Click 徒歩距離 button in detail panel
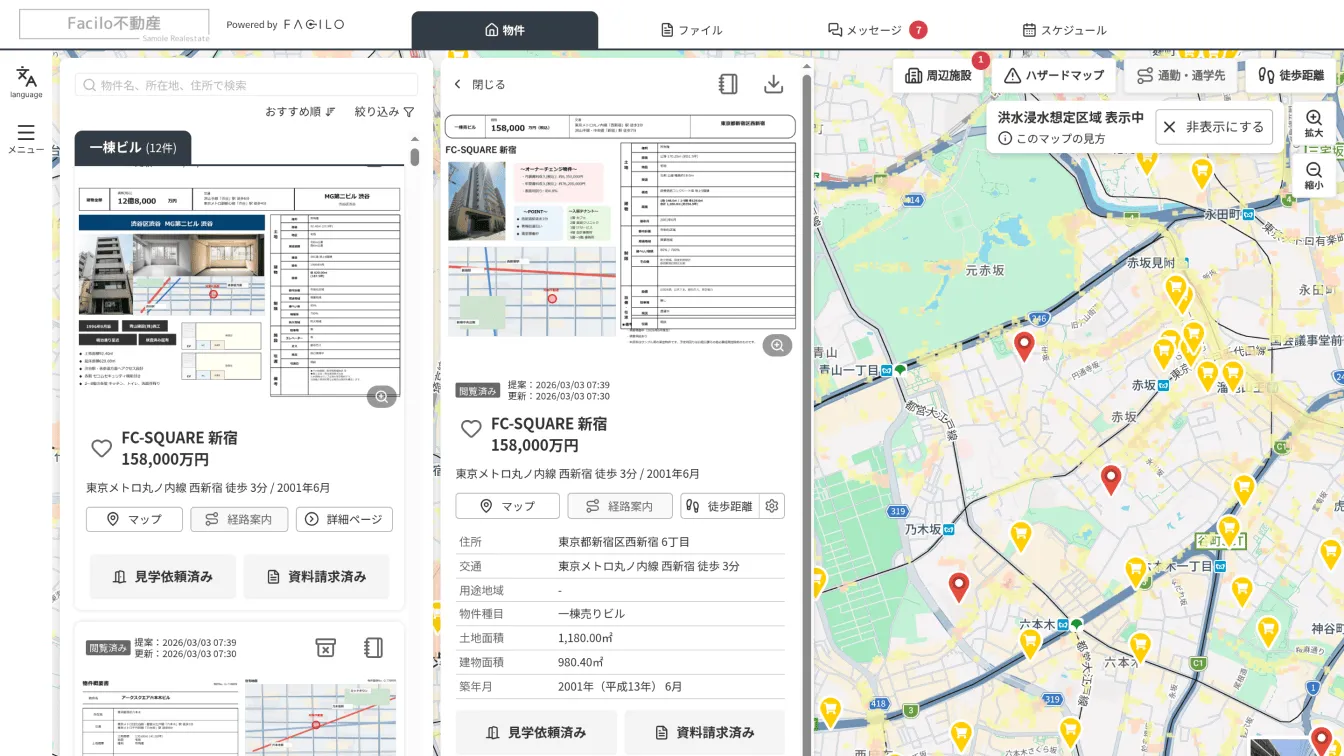The height and width of the screenshot is (756, 1344). point(720,506)
